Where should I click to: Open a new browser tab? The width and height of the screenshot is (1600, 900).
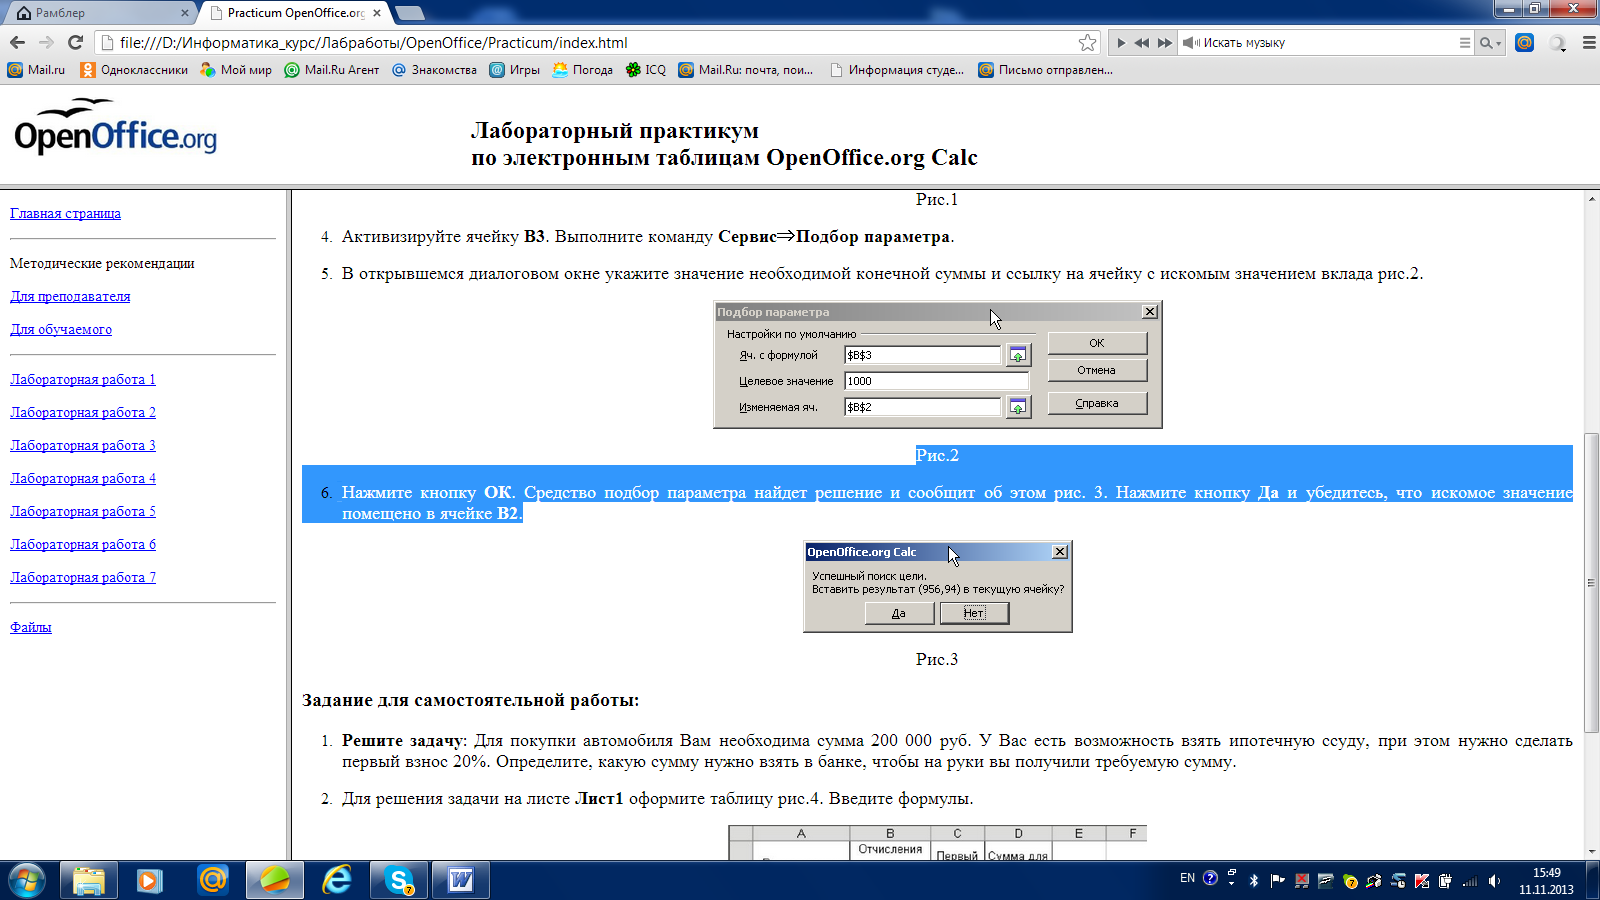(x=410, y=13)
